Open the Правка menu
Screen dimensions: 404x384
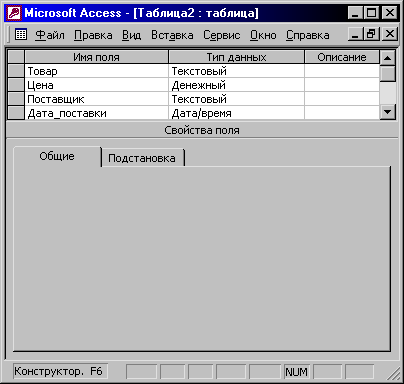pos(93,35)
